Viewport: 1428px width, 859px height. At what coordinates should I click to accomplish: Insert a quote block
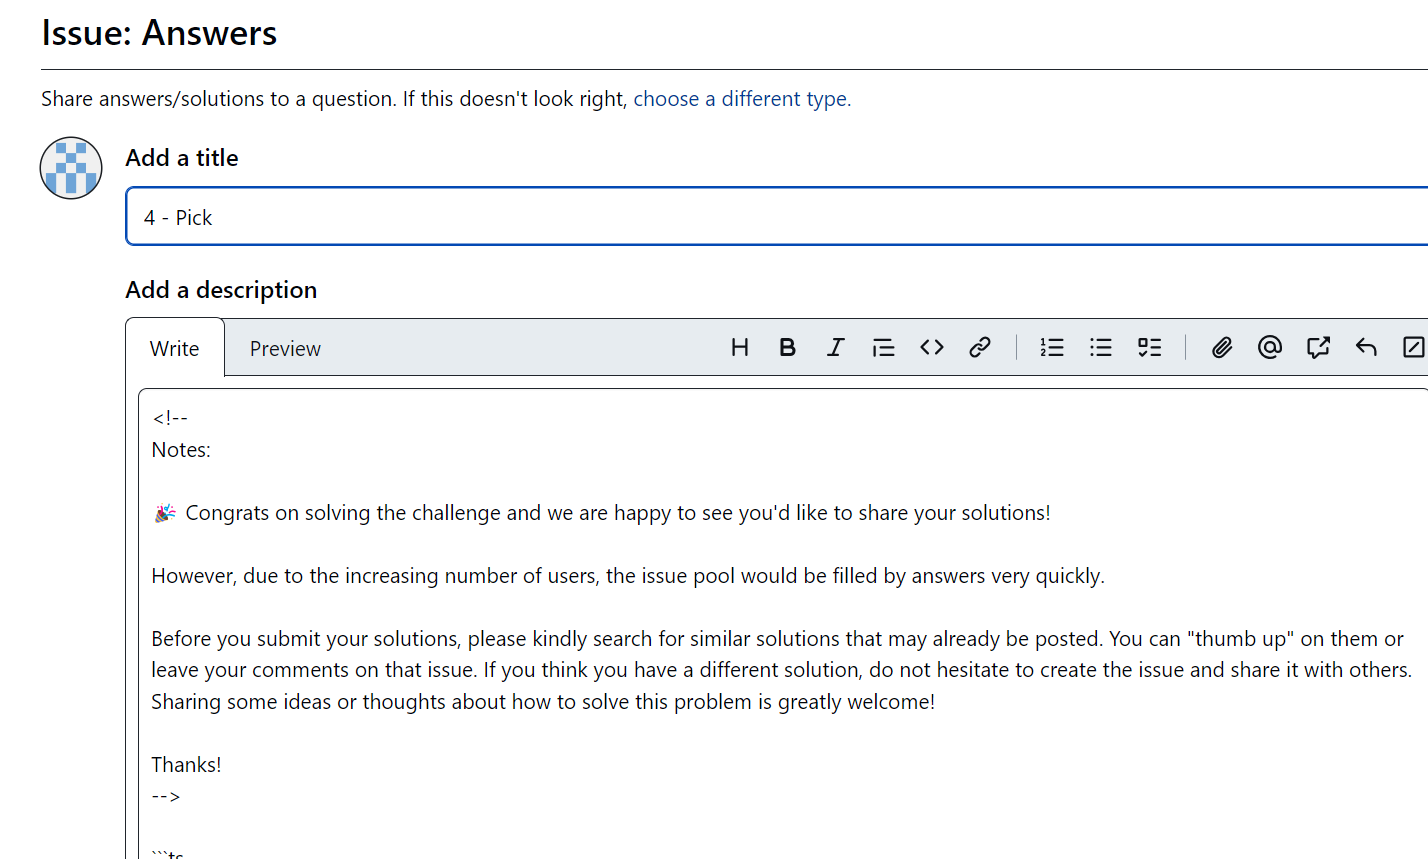point(884,347)
